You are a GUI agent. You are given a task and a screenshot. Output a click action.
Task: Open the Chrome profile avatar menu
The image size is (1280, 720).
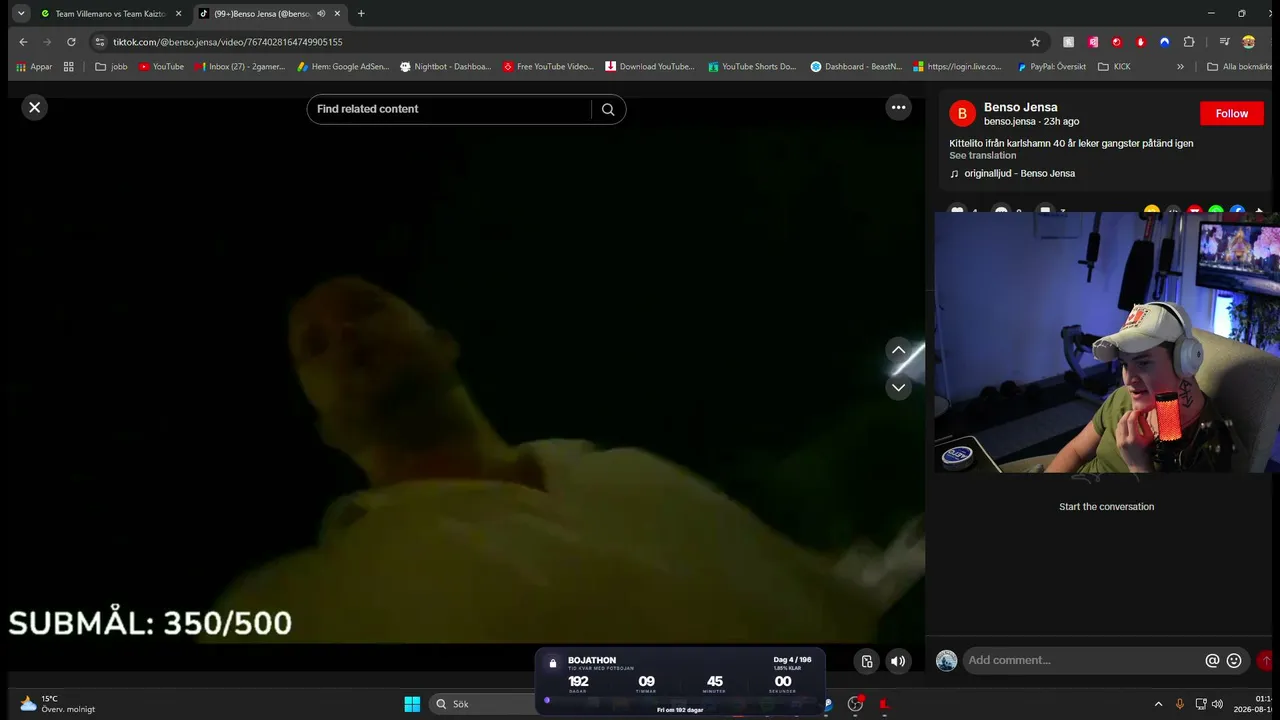[1248, 42]
